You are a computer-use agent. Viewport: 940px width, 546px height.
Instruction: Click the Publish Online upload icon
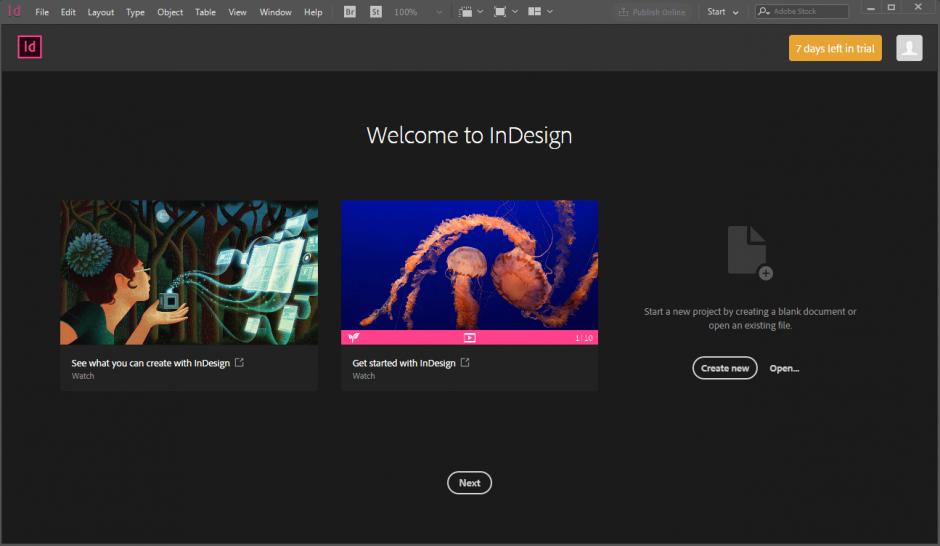(623, 12)
